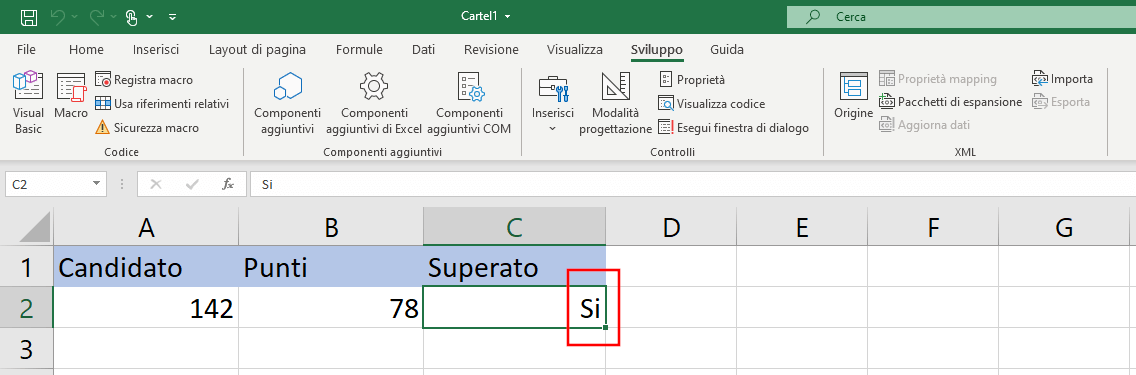1136x375 pixels.
Task: Toggle Usa riferimenti relativi
Action: coord(162,104)
